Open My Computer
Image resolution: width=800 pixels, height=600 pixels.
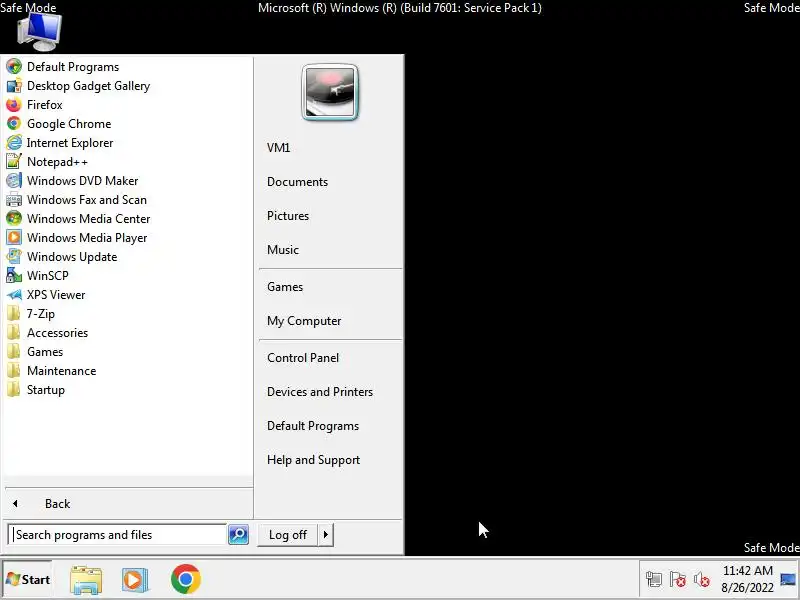[x=304, y=321]
